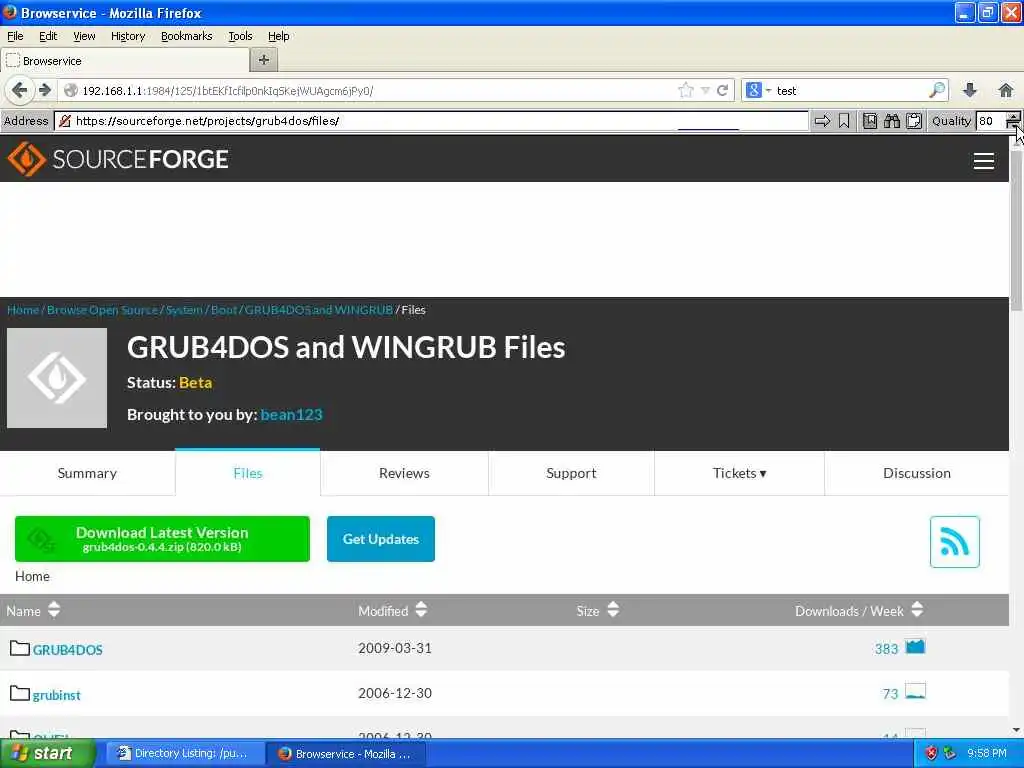The image size is (1024, 768).
Task: Switch to the Reviews tab
Action: click(404, 473)
